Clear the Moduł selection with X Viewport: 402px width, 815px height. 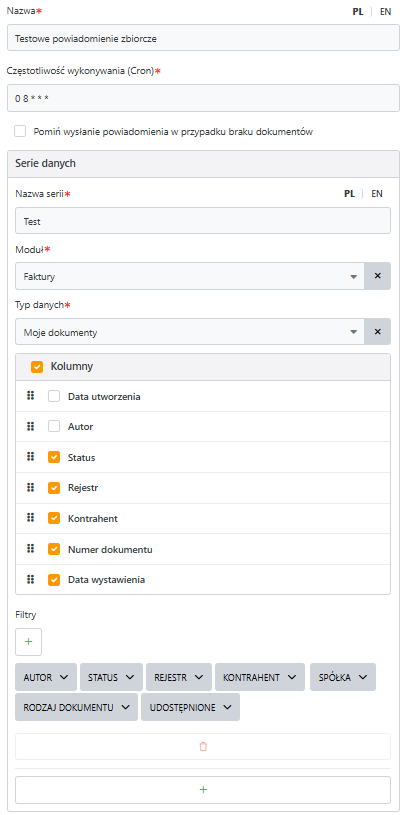coord(378,276)
